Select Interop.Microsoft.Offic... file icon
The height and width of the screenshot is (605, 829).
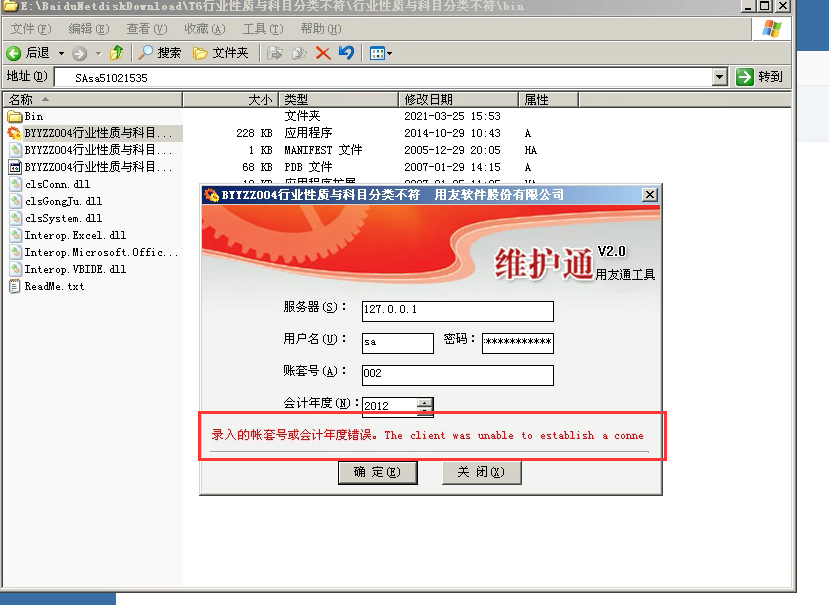coord(15,252)
